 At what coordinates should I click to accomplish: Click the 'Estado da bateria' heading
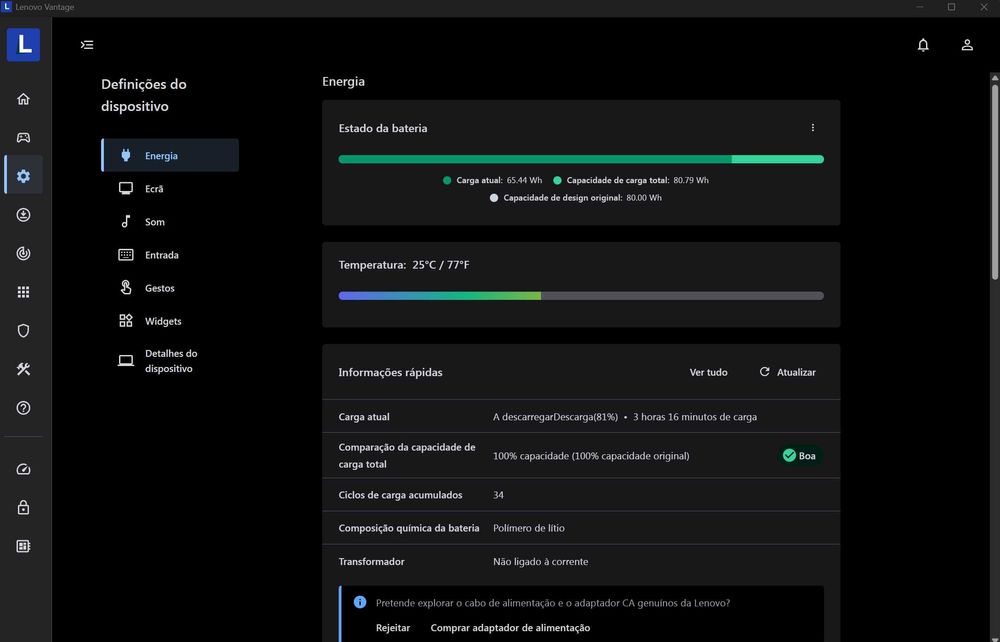383,128
